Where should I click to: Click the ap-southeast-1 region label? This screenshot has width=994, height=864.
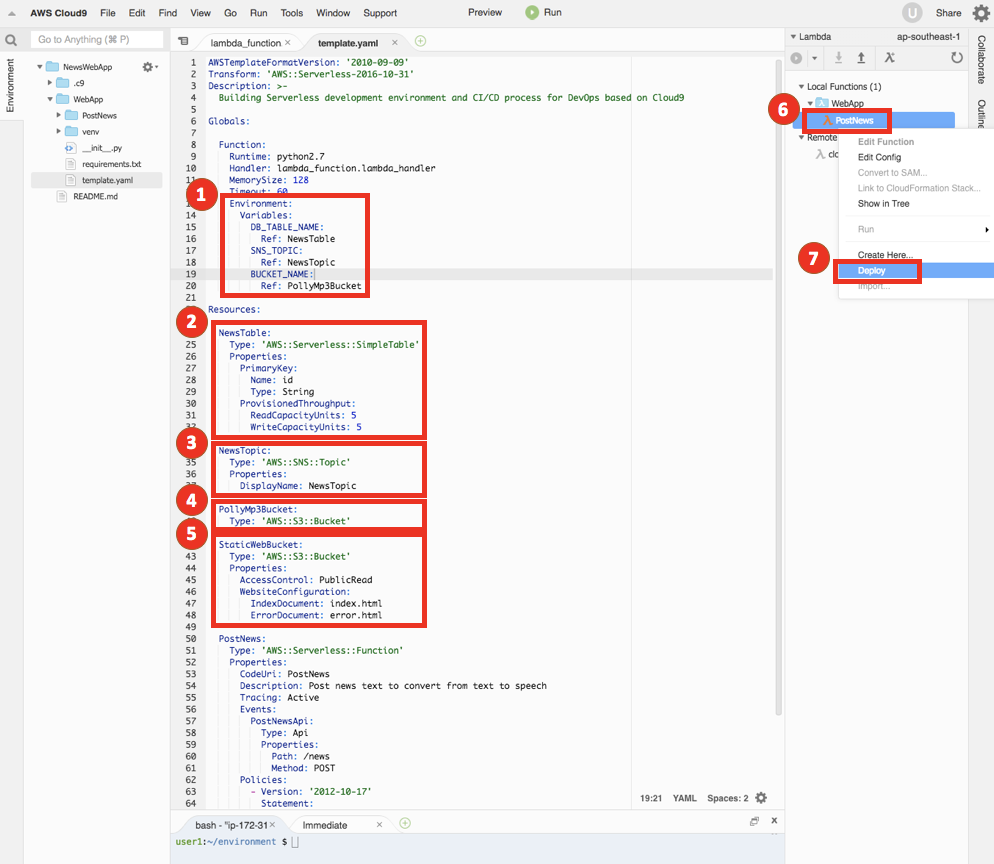(x=928, y=37)
